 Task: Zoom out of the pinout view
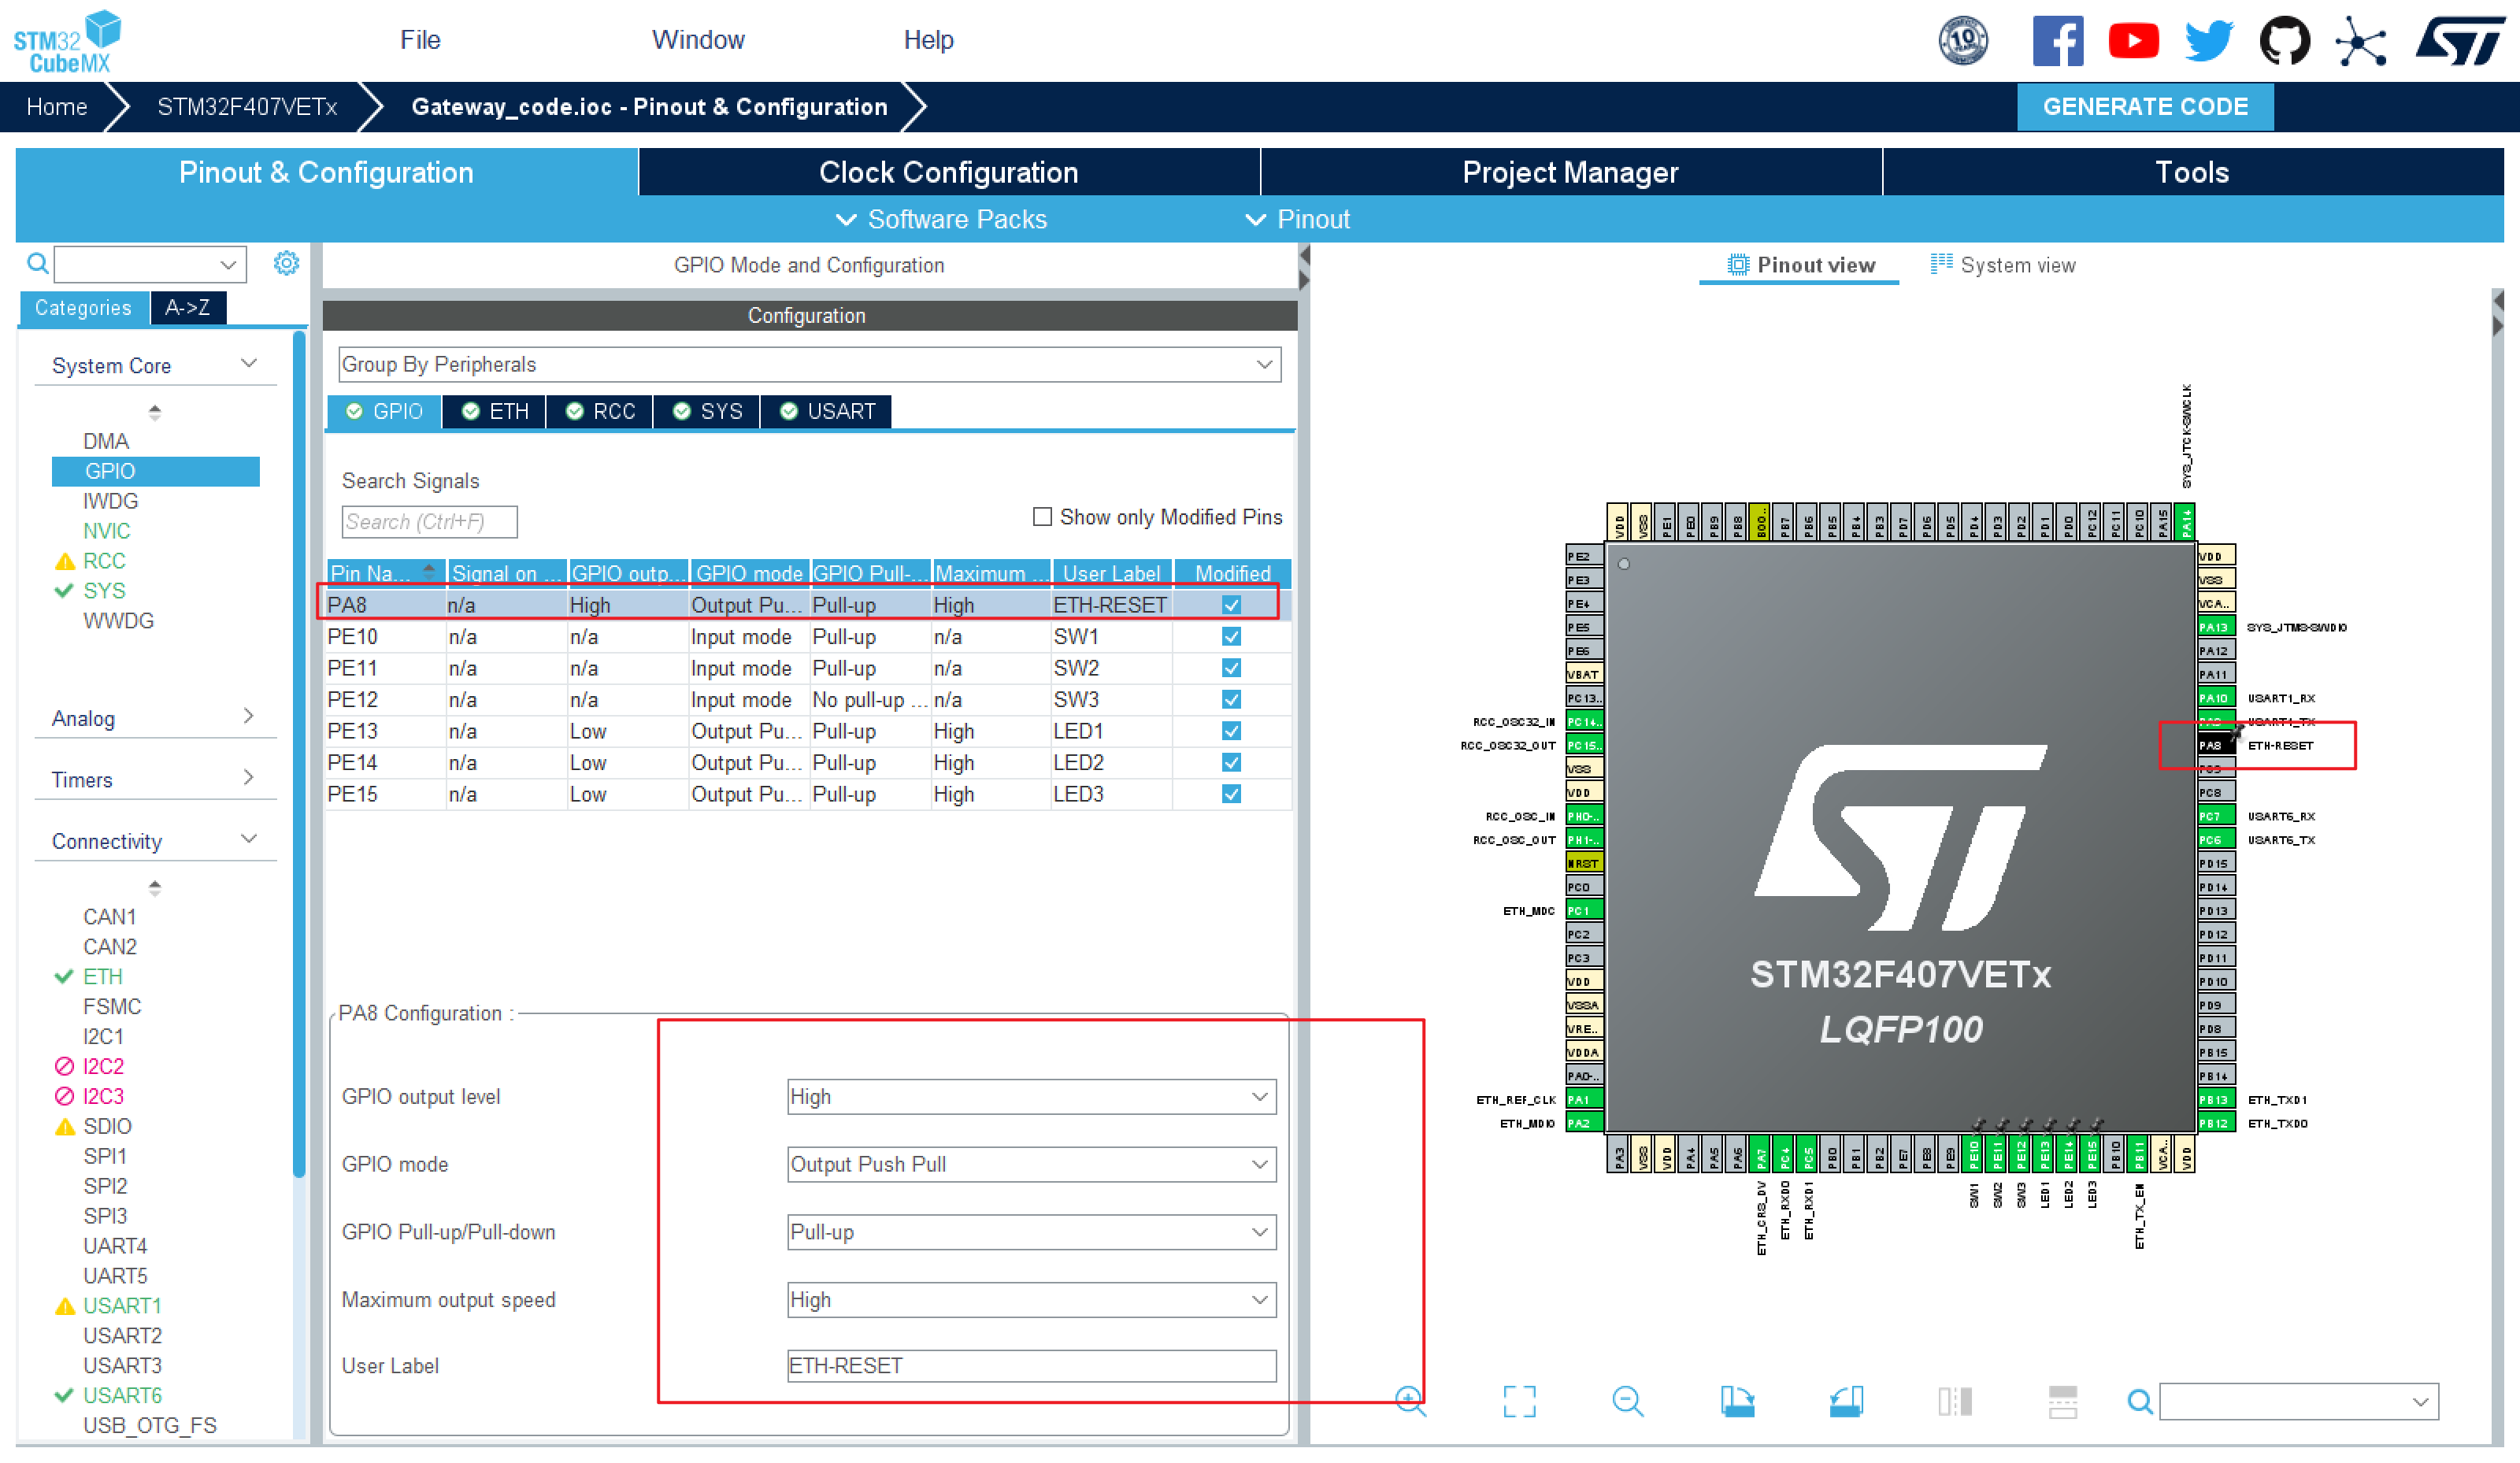[1627, 1401]
